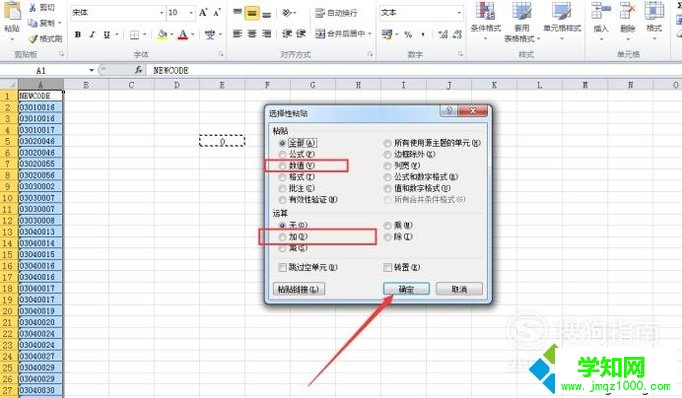
Task: Select the 全部 (All) paste radio button
Action: point(282,143)
